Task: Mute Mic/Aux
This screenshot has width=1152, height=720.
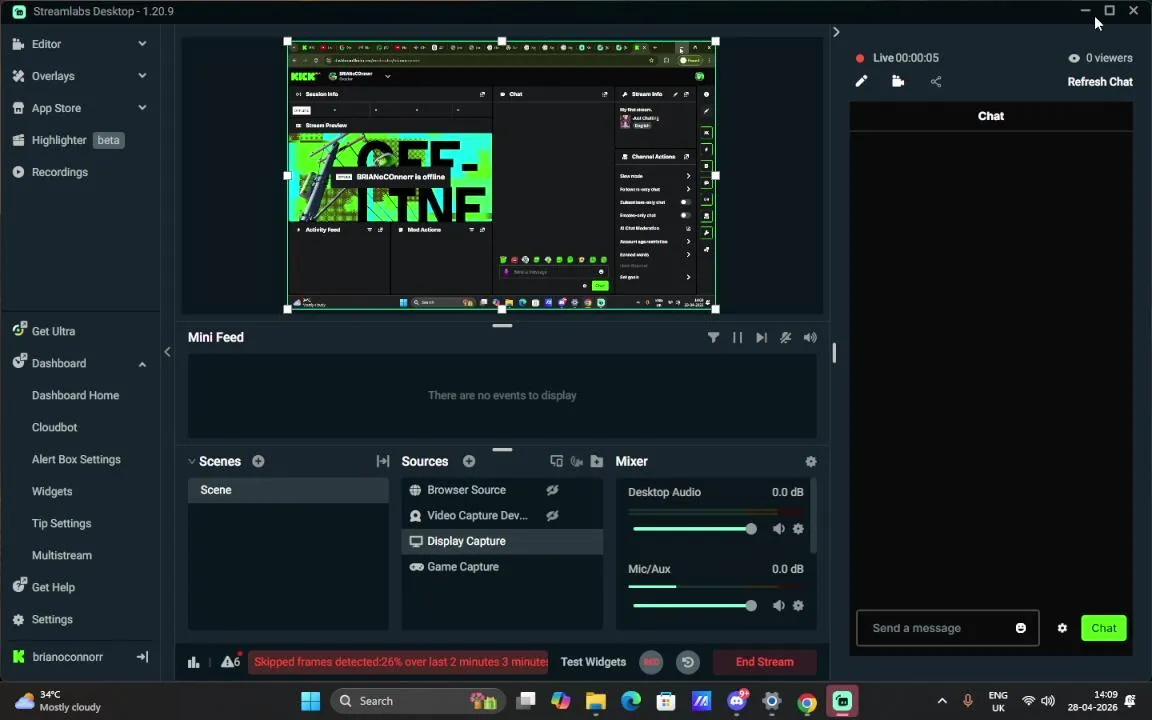Action: click(x=779, y=606)
